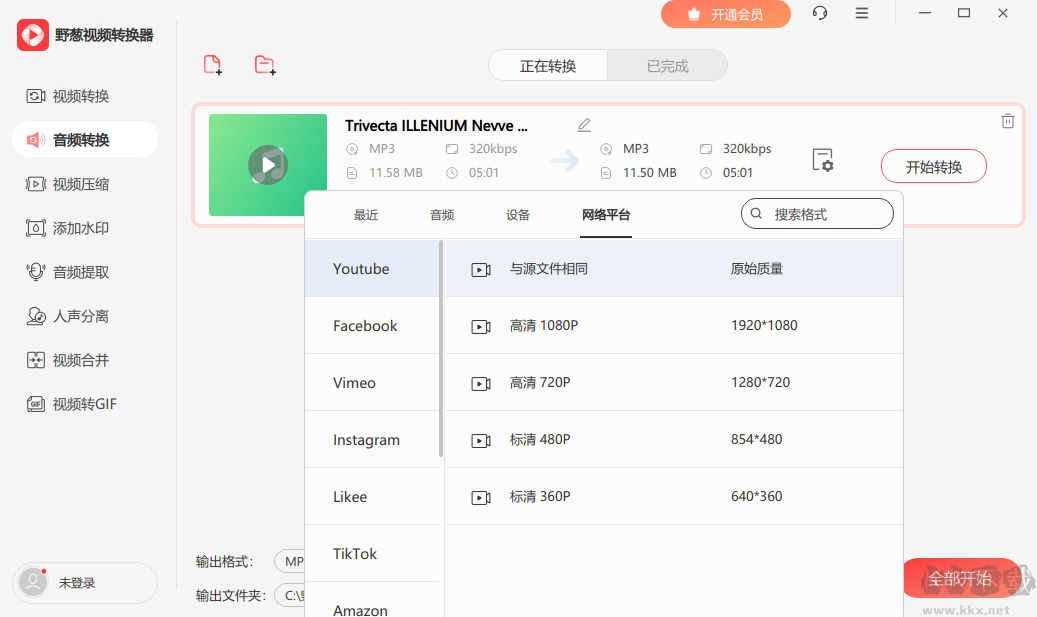This screenshot has height=617, width=1037.
Task: Click the 全部开始 button
Action: [960, 577]
